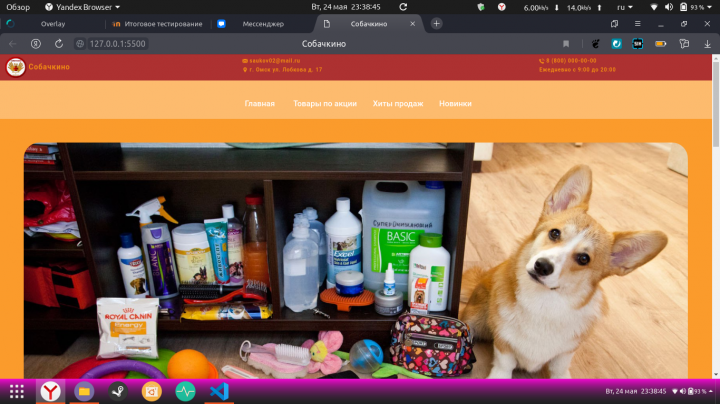
Task: Open Товары по акции nav link
Action: click(325, 104)
